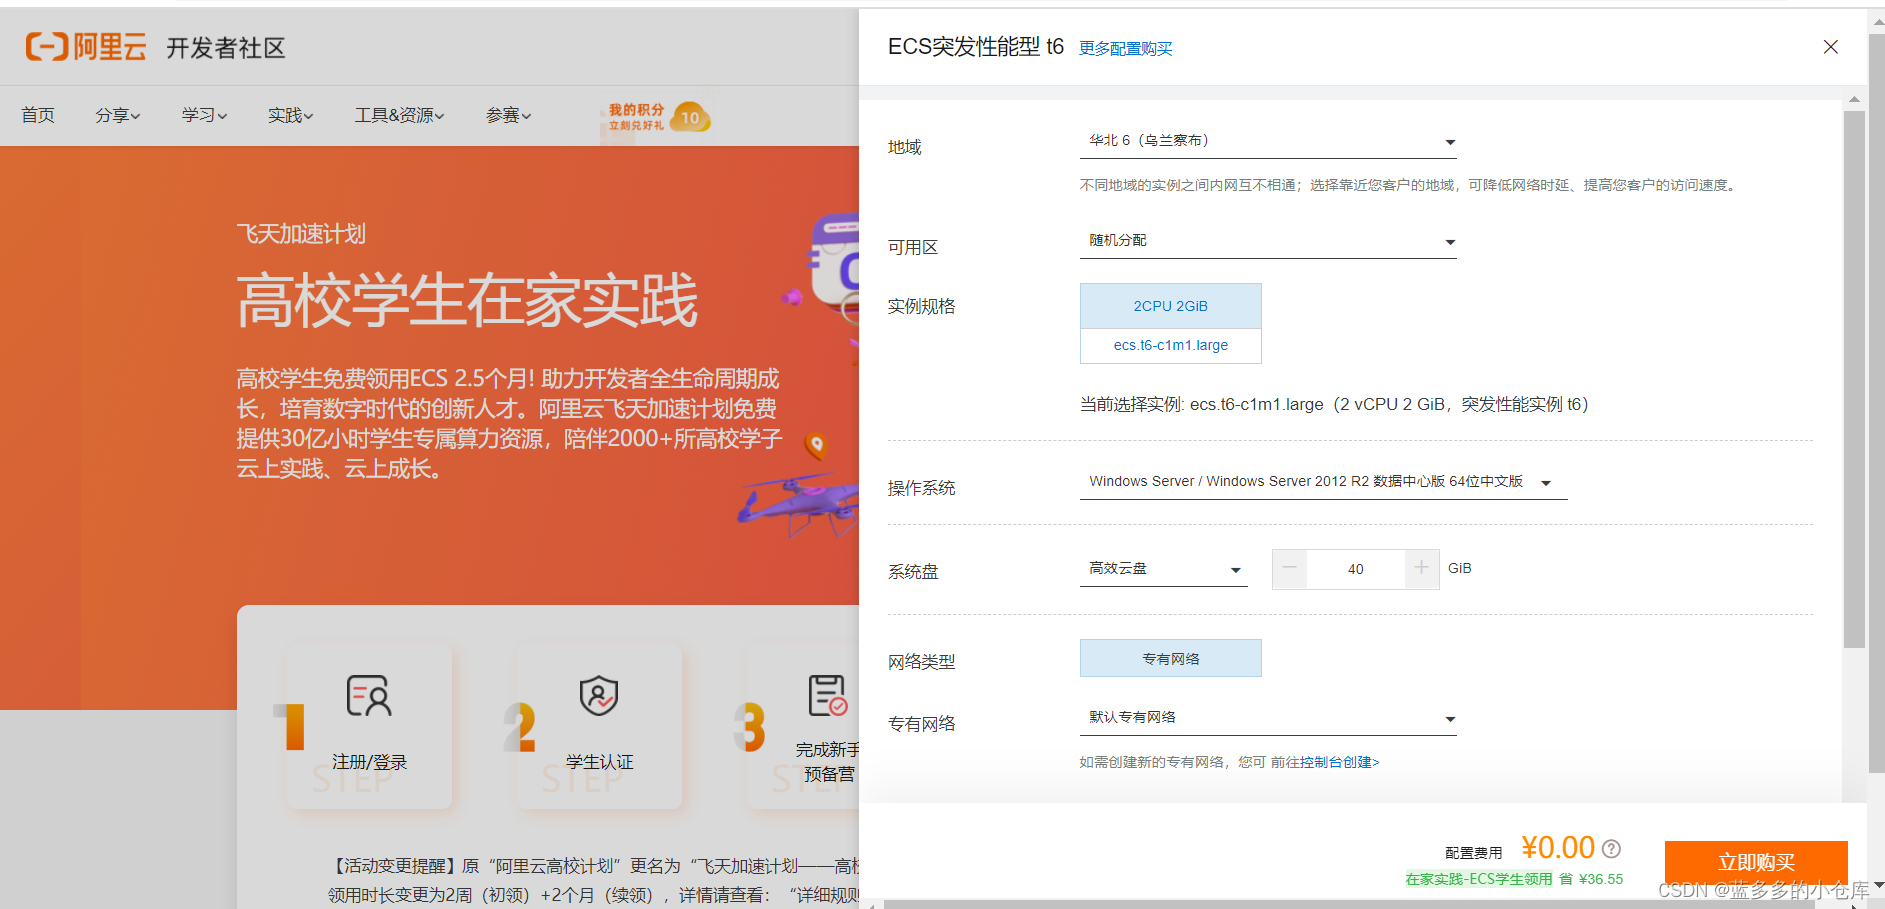
Task: Click the student verification shield icon
Action: click(x=599, y=695)
